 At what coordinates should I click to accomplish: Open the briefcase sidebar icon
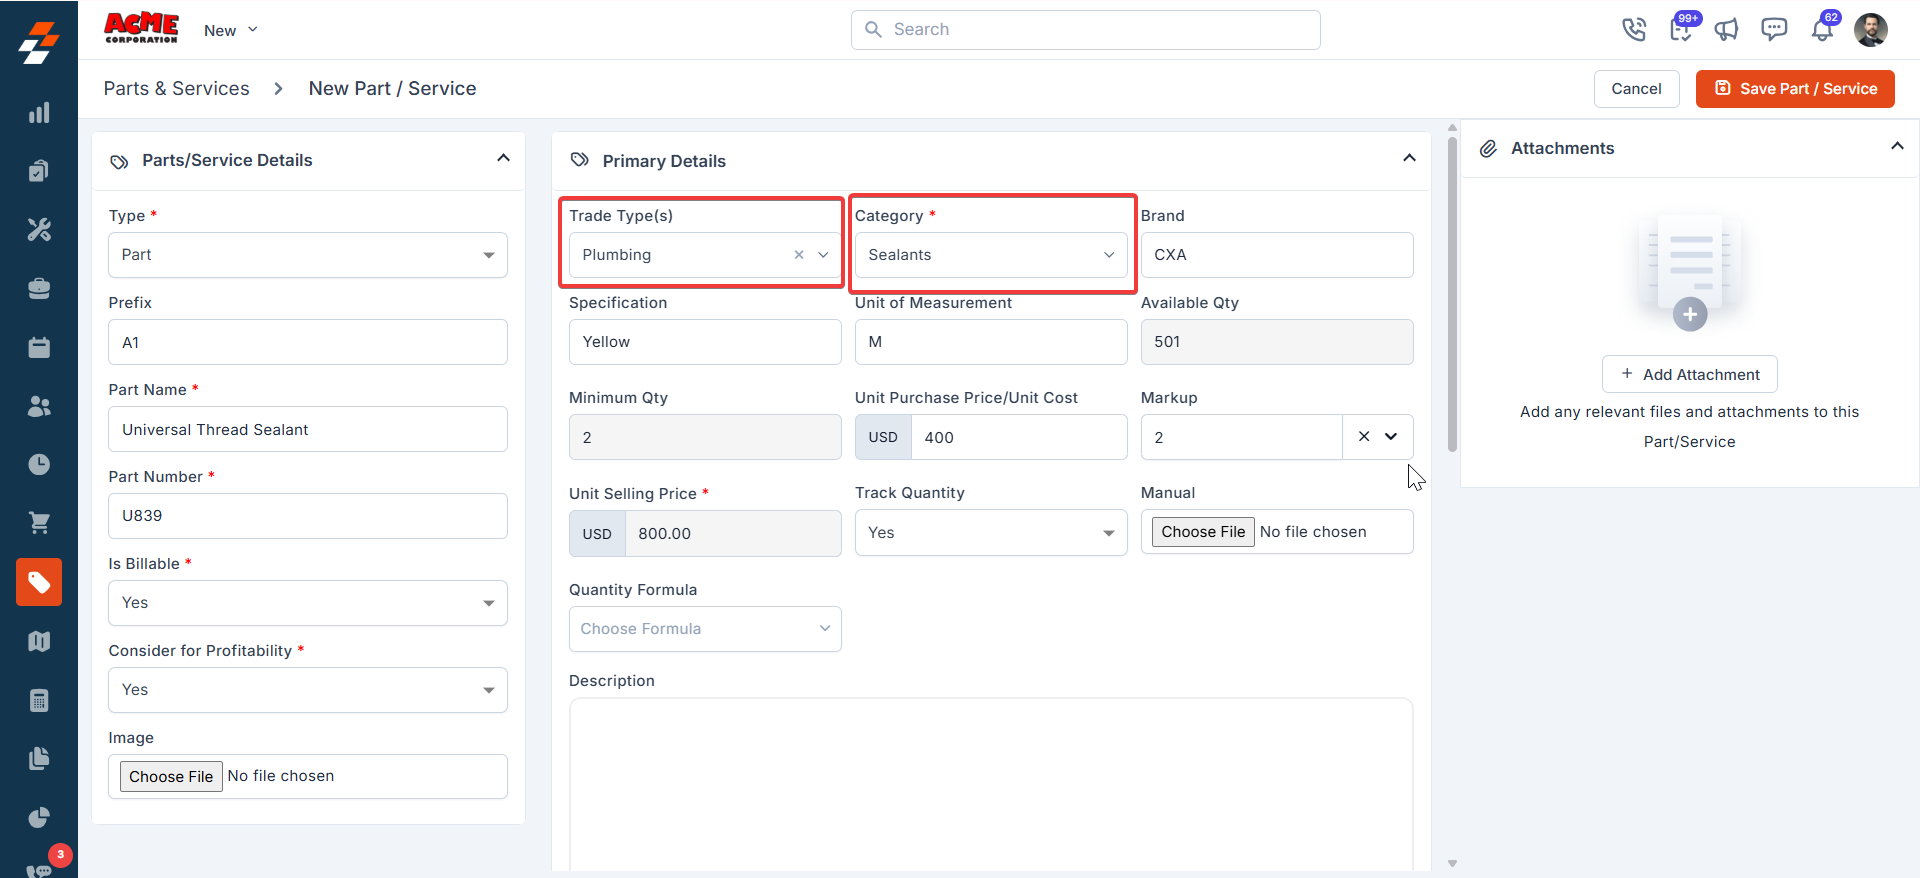[39, 288]
